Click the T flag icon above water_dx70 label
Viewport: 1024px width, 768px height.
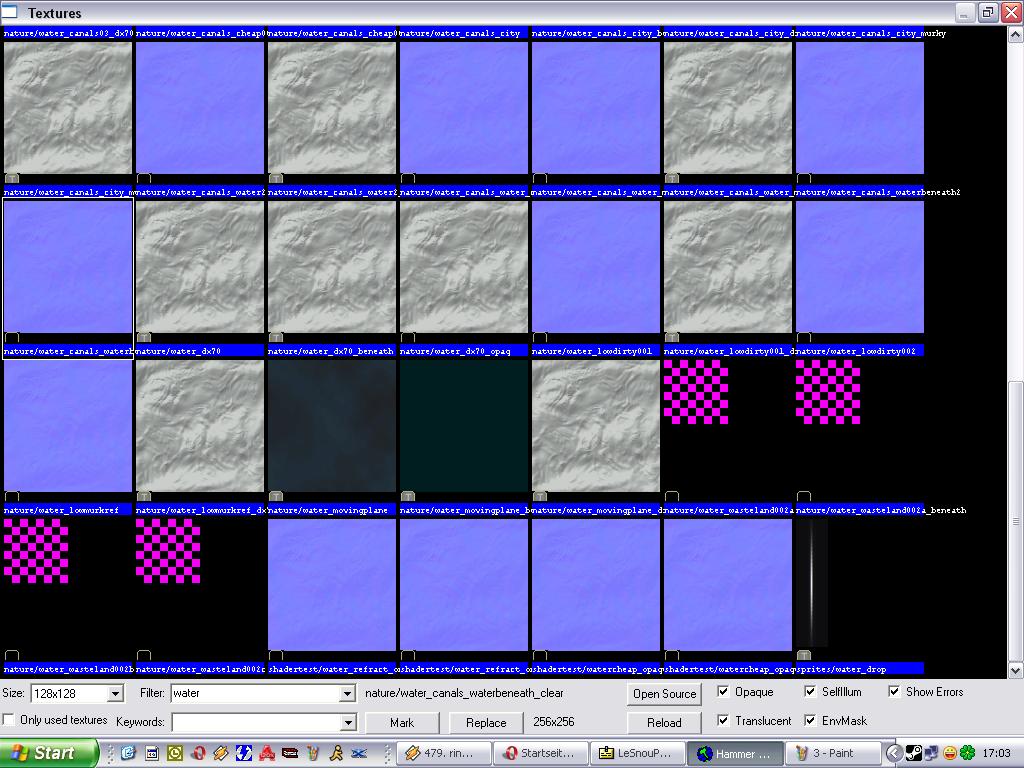(144, 338)
